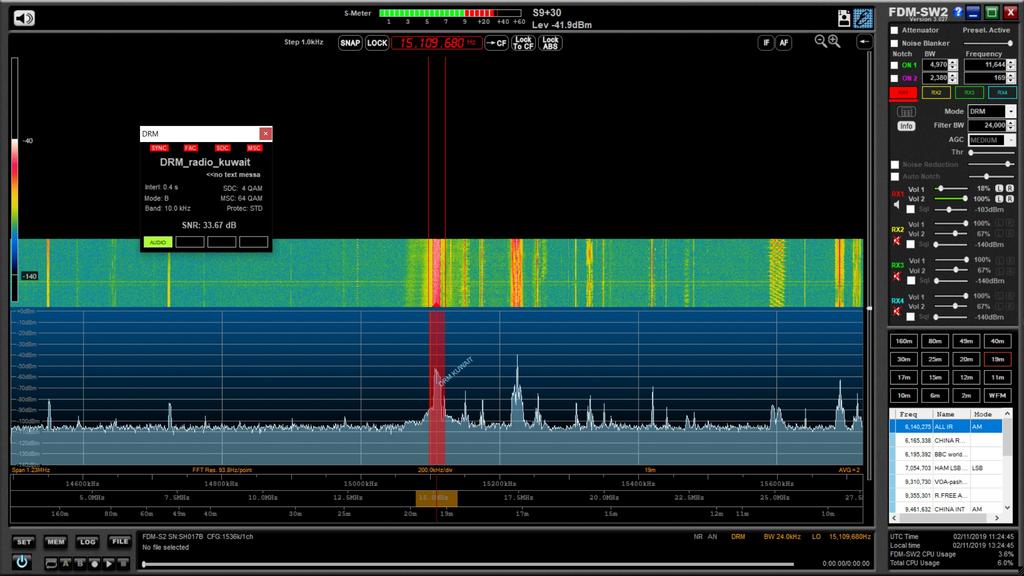
Task: Select the WFM band button
Action: pyautogui.click(x=997, y=396)
